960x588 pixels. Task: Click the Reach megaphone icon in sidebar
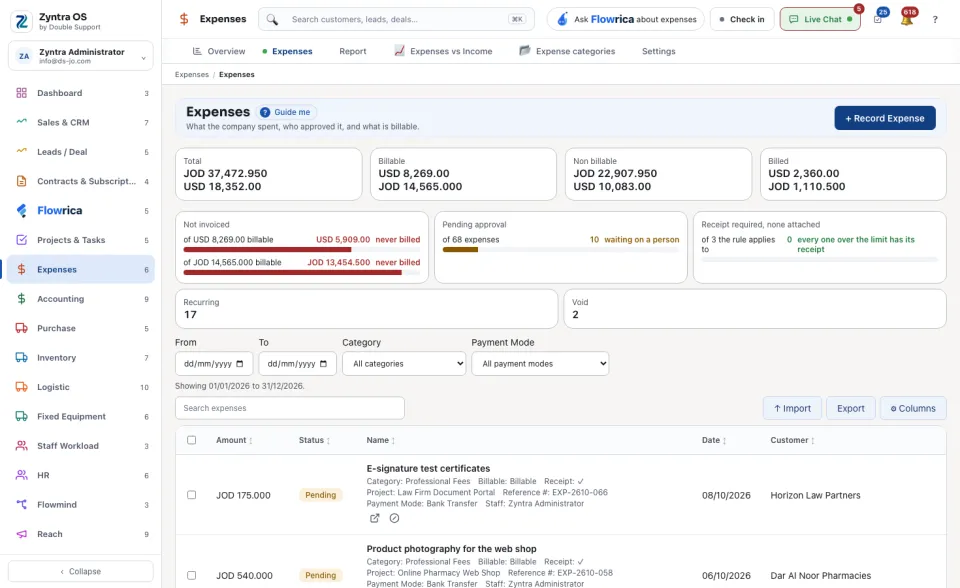21,534
